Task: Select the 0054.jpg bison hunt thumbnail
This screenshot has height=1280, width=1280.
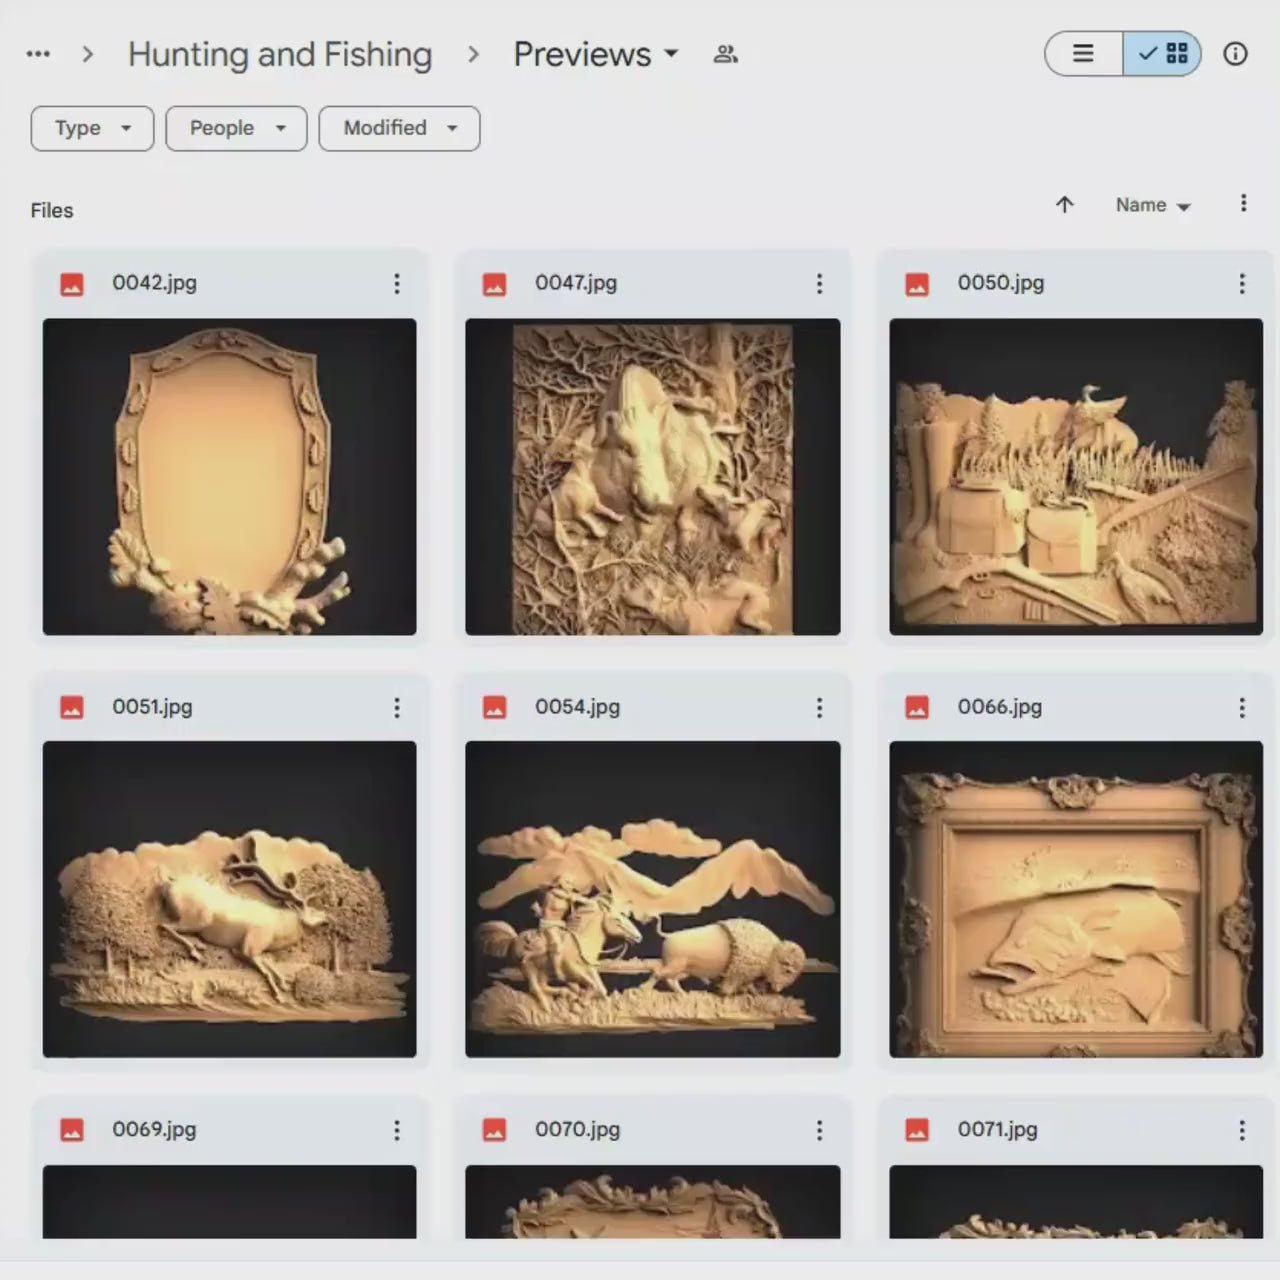Action: tap(653, 899)
